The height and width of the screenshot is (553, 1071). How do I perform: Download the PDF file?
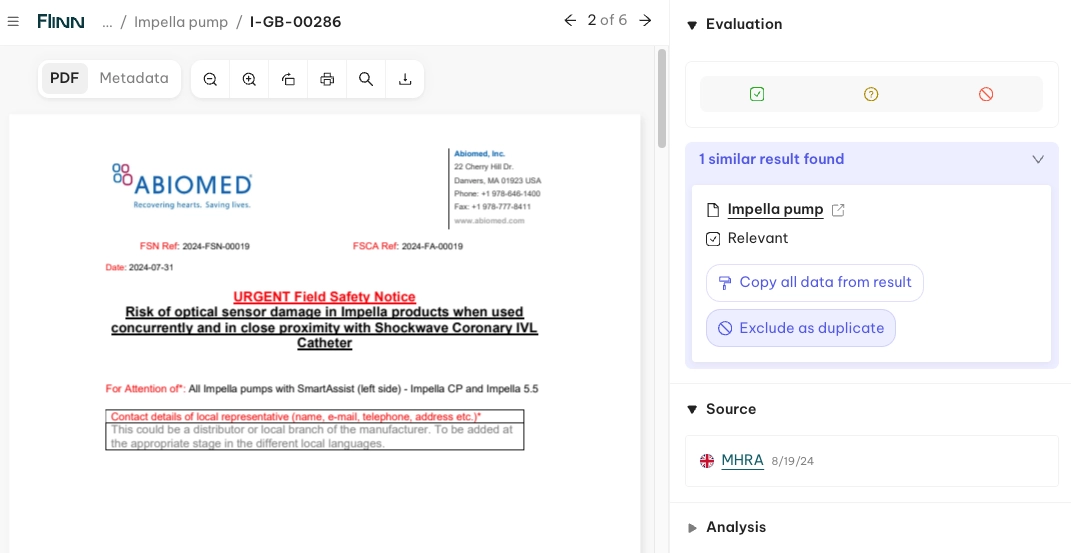pos(405,79)
